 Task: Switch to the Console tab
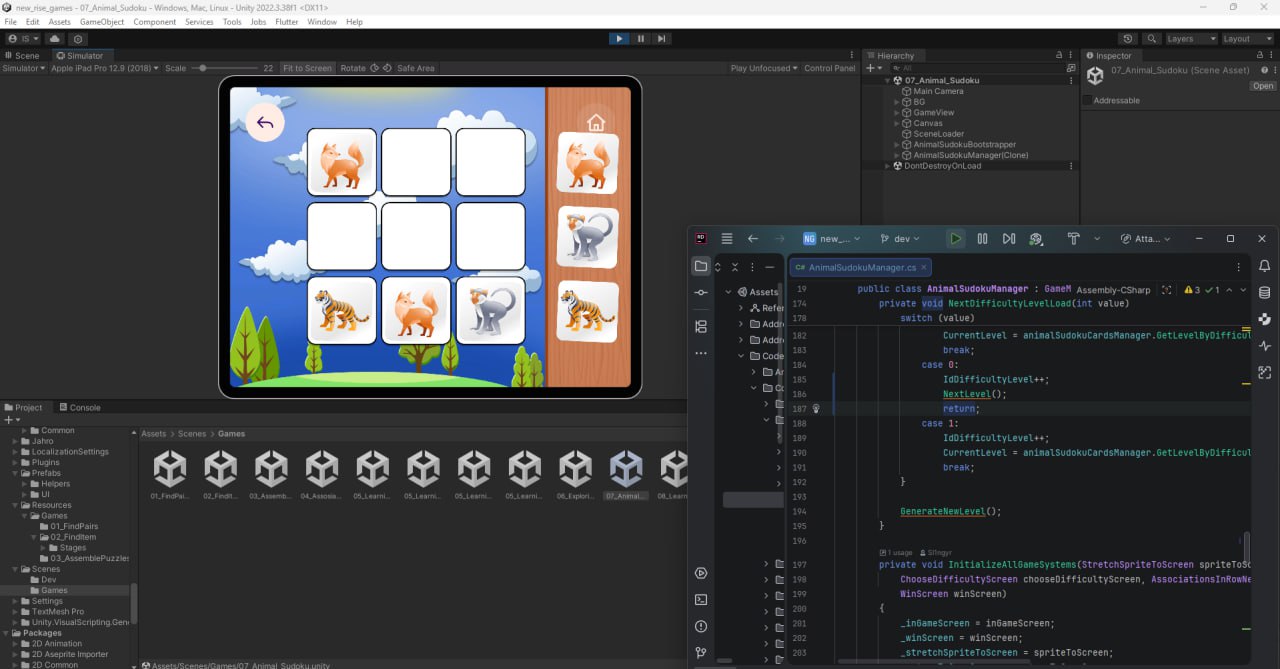pyautogui.click(x=79, y=407)
